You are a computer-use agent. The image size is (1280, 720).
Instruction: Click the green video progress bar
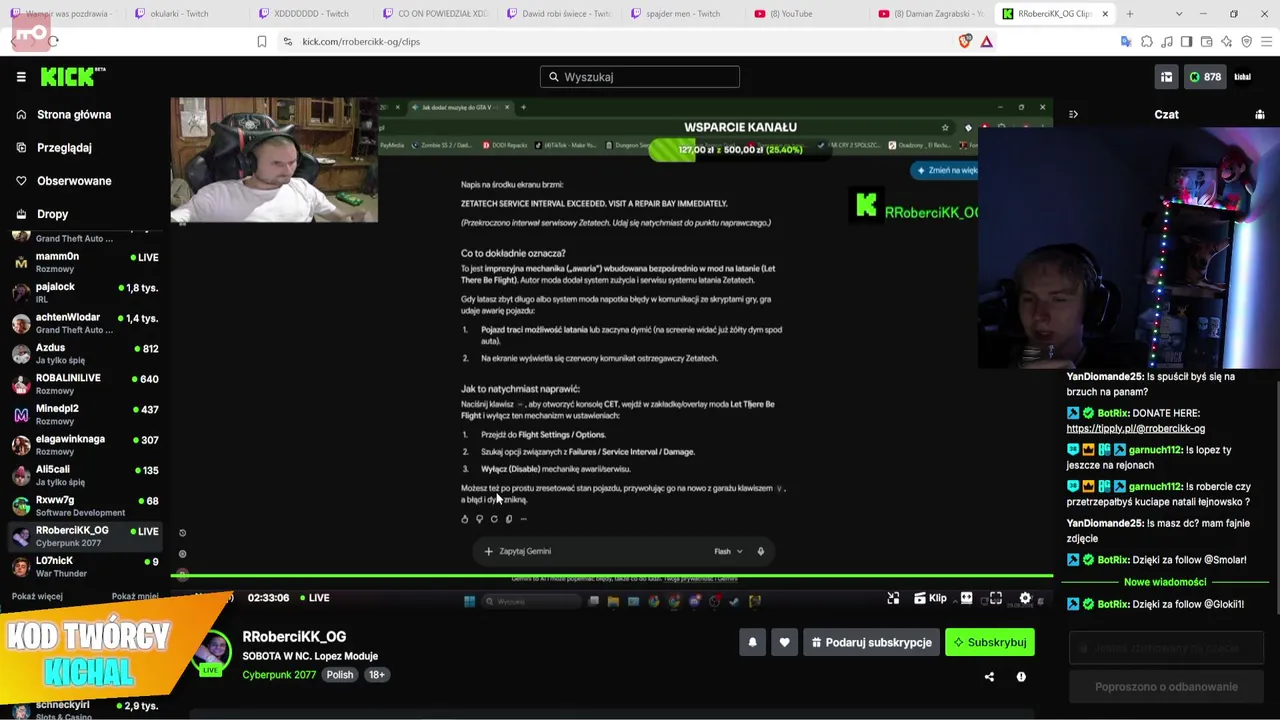pyautogui.click(x=612, y=576)
